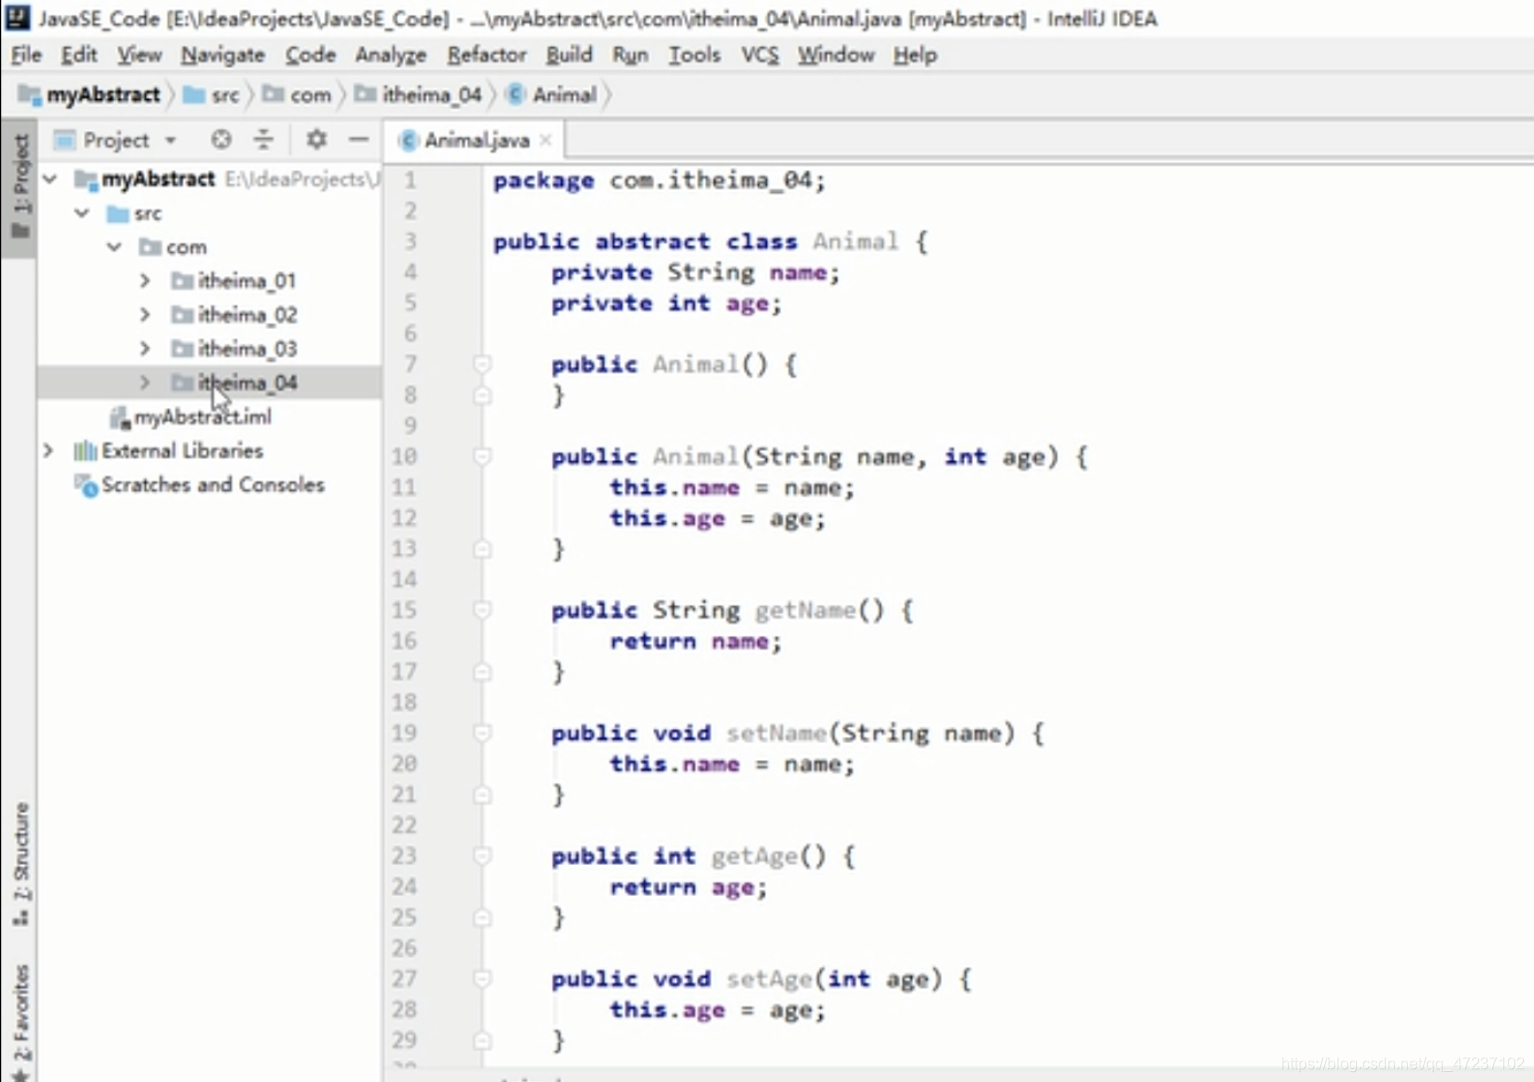This screenshot has height=1082, width=1534.
Task: Expand the itheima_03 package
Action: coord(145,349)
